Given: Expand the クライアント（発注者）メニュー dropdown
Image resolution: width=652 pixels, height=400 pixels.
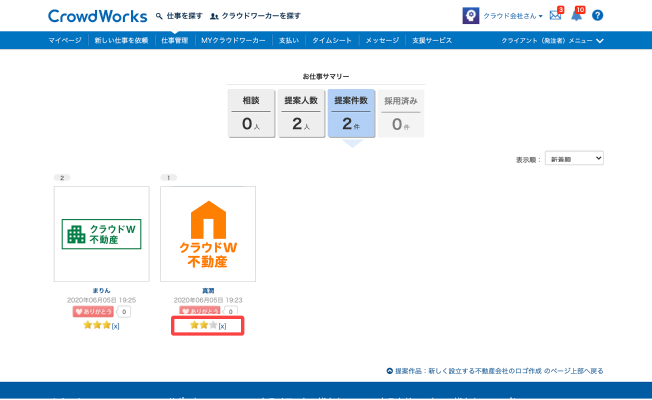Looking at the screenshot, I should 553,40.
